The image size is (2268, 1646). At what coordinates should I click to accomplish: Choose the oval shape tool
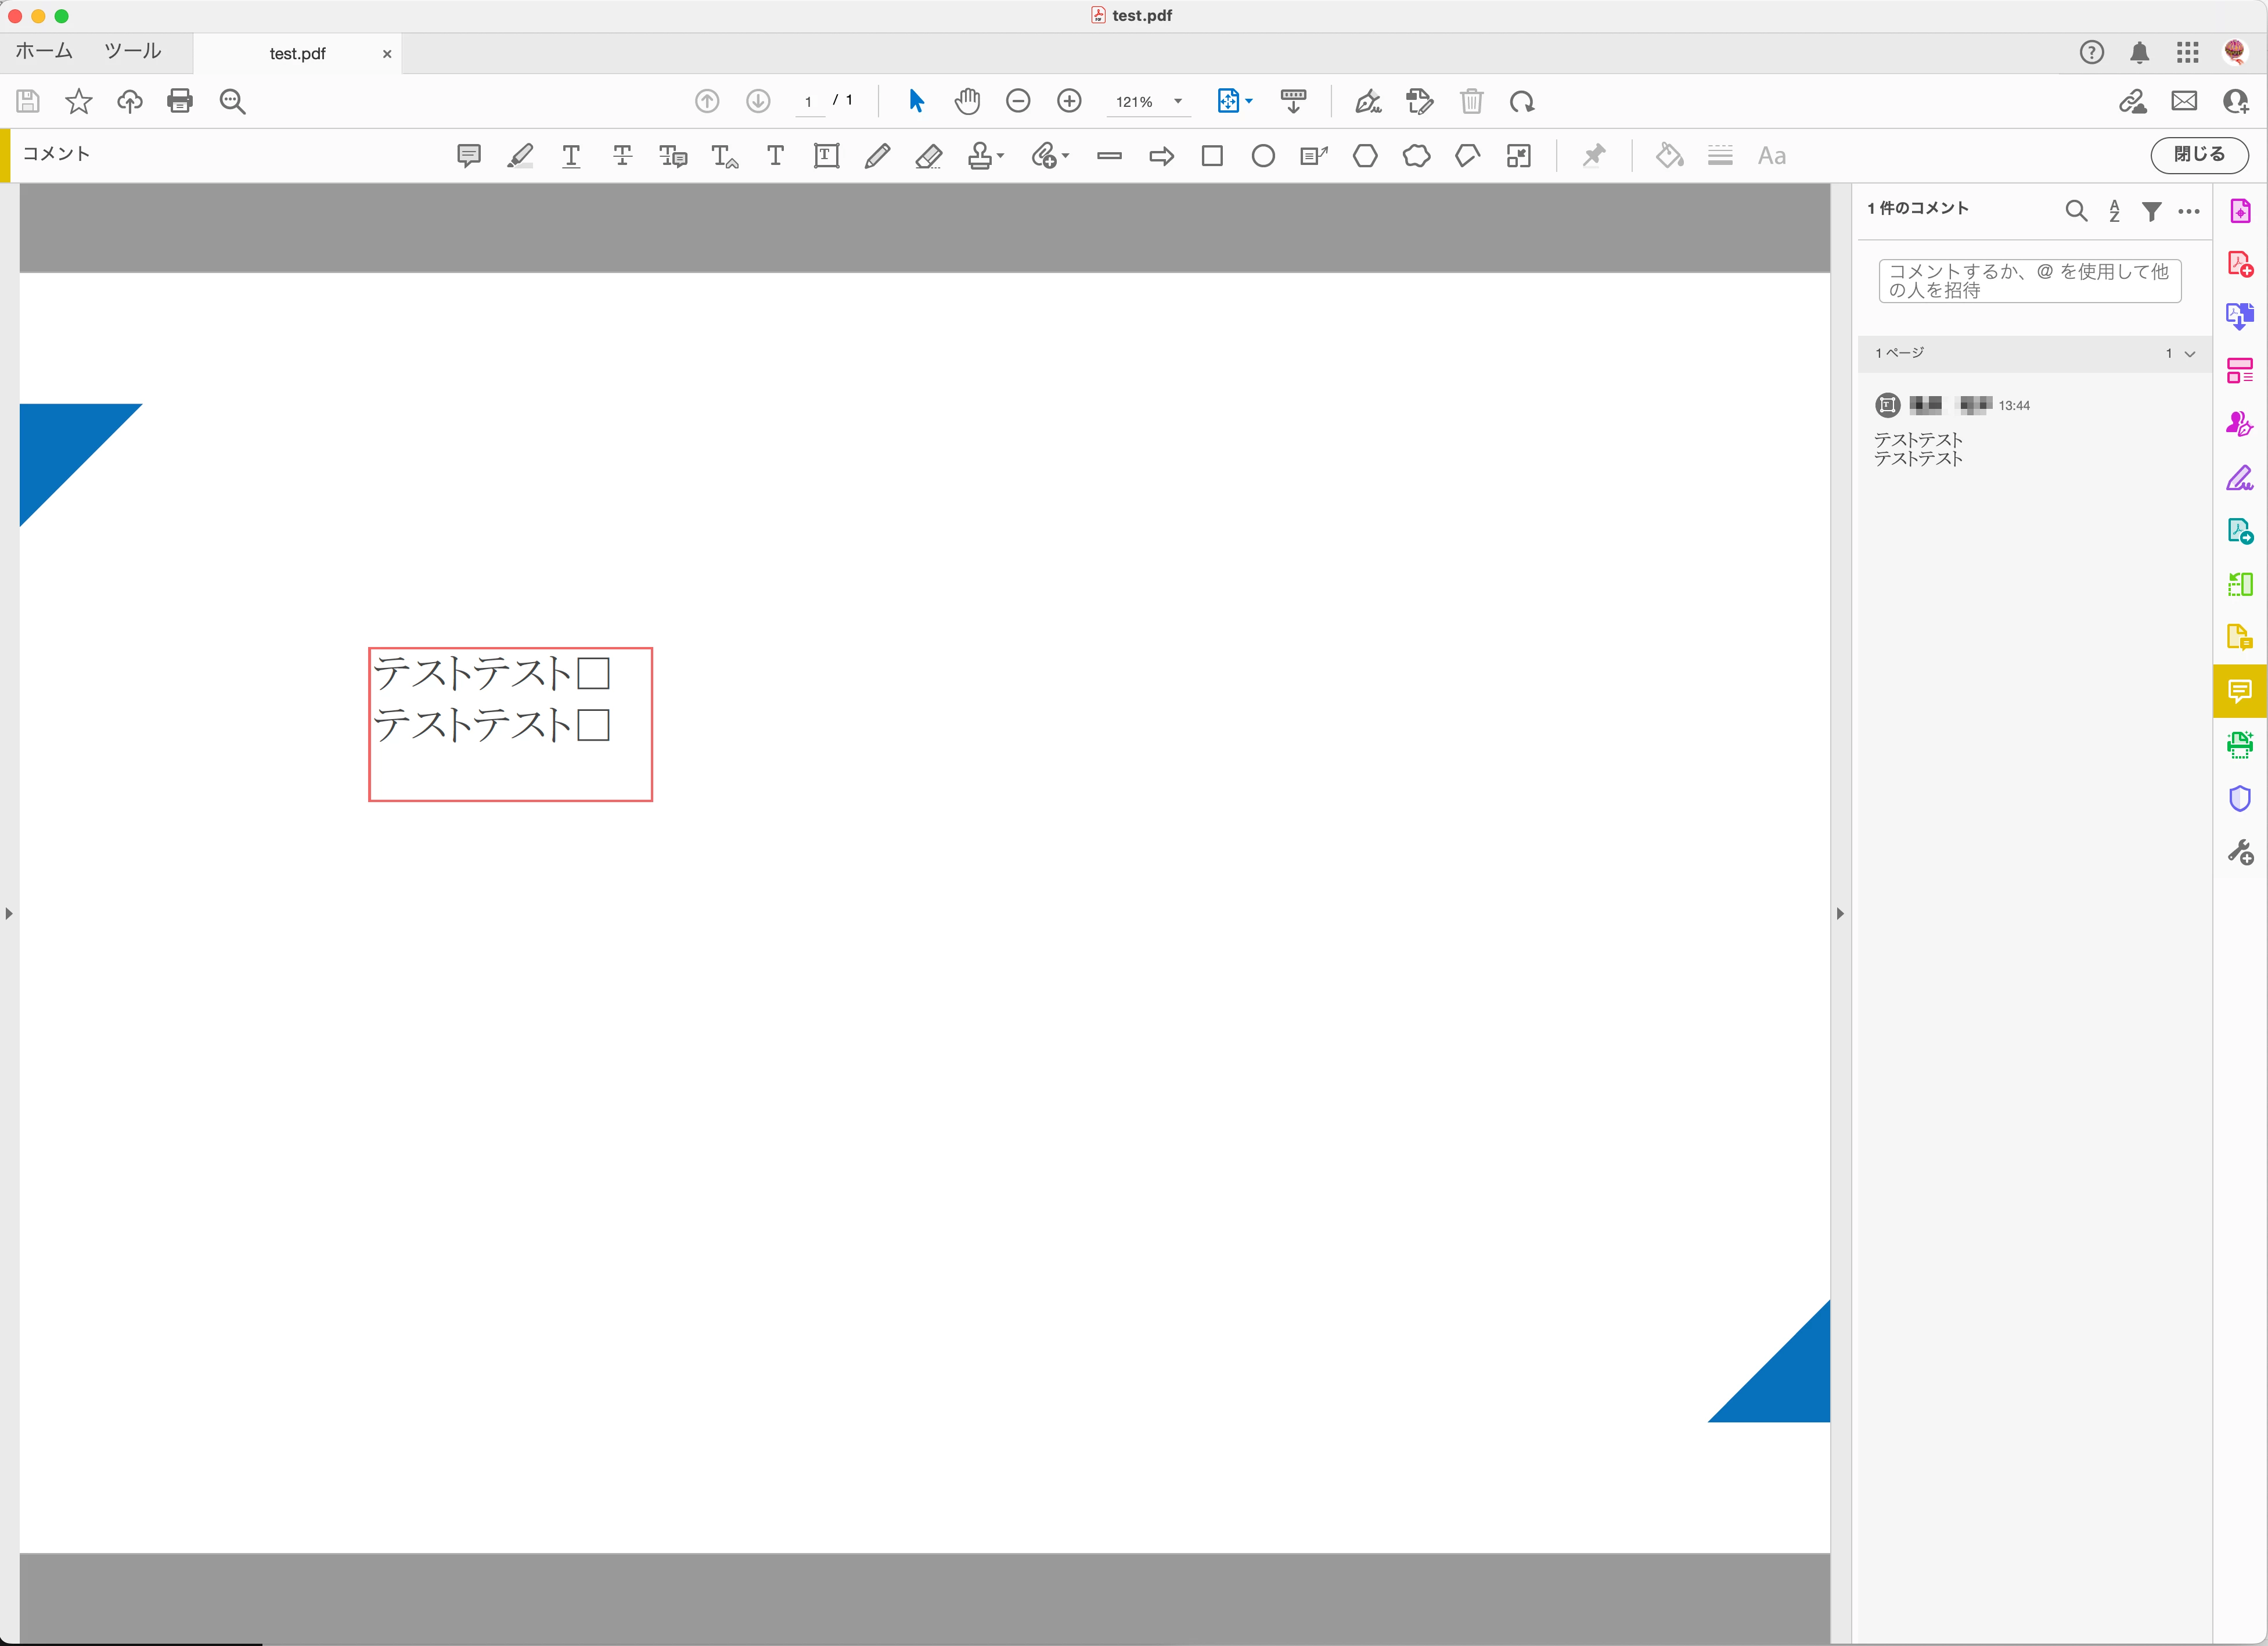[x=1263, y=156]
